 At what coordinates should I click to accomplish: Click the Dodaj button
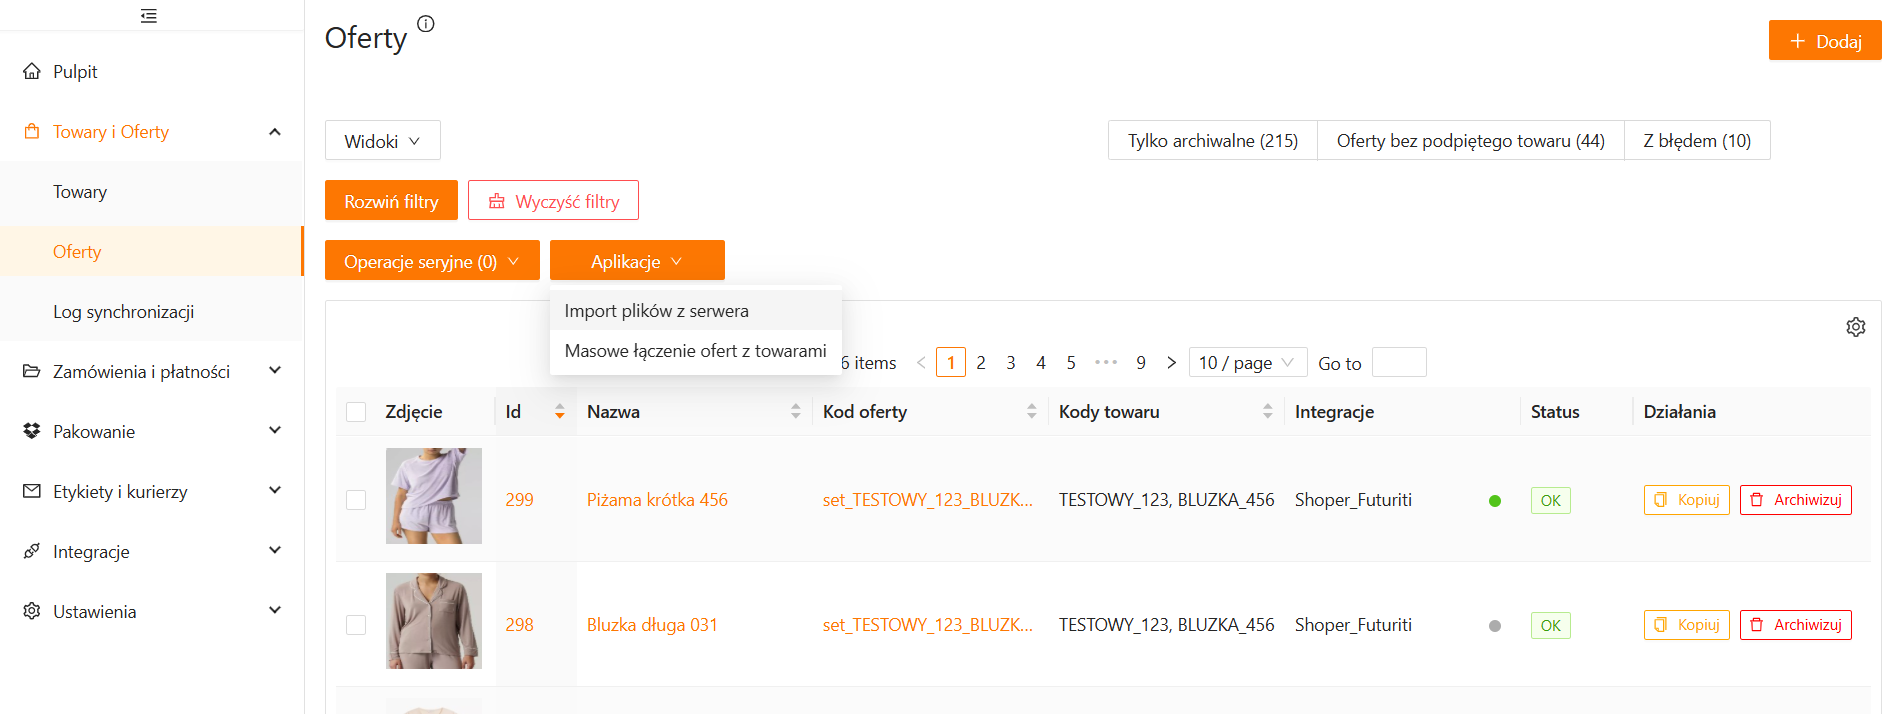(x=1824, y=41)
